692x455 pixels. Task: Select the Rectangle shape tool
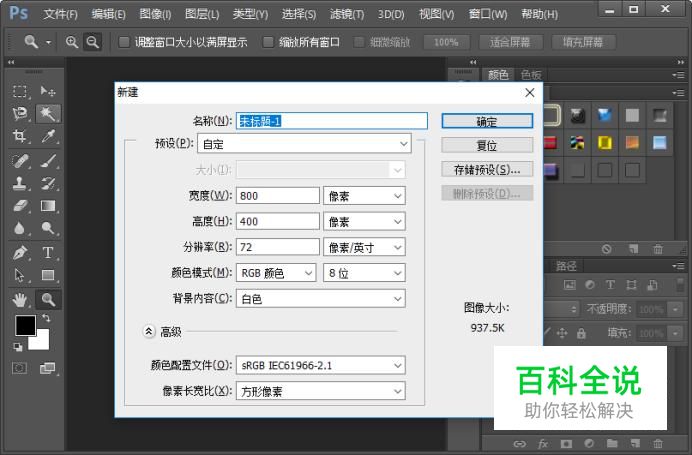48,275
